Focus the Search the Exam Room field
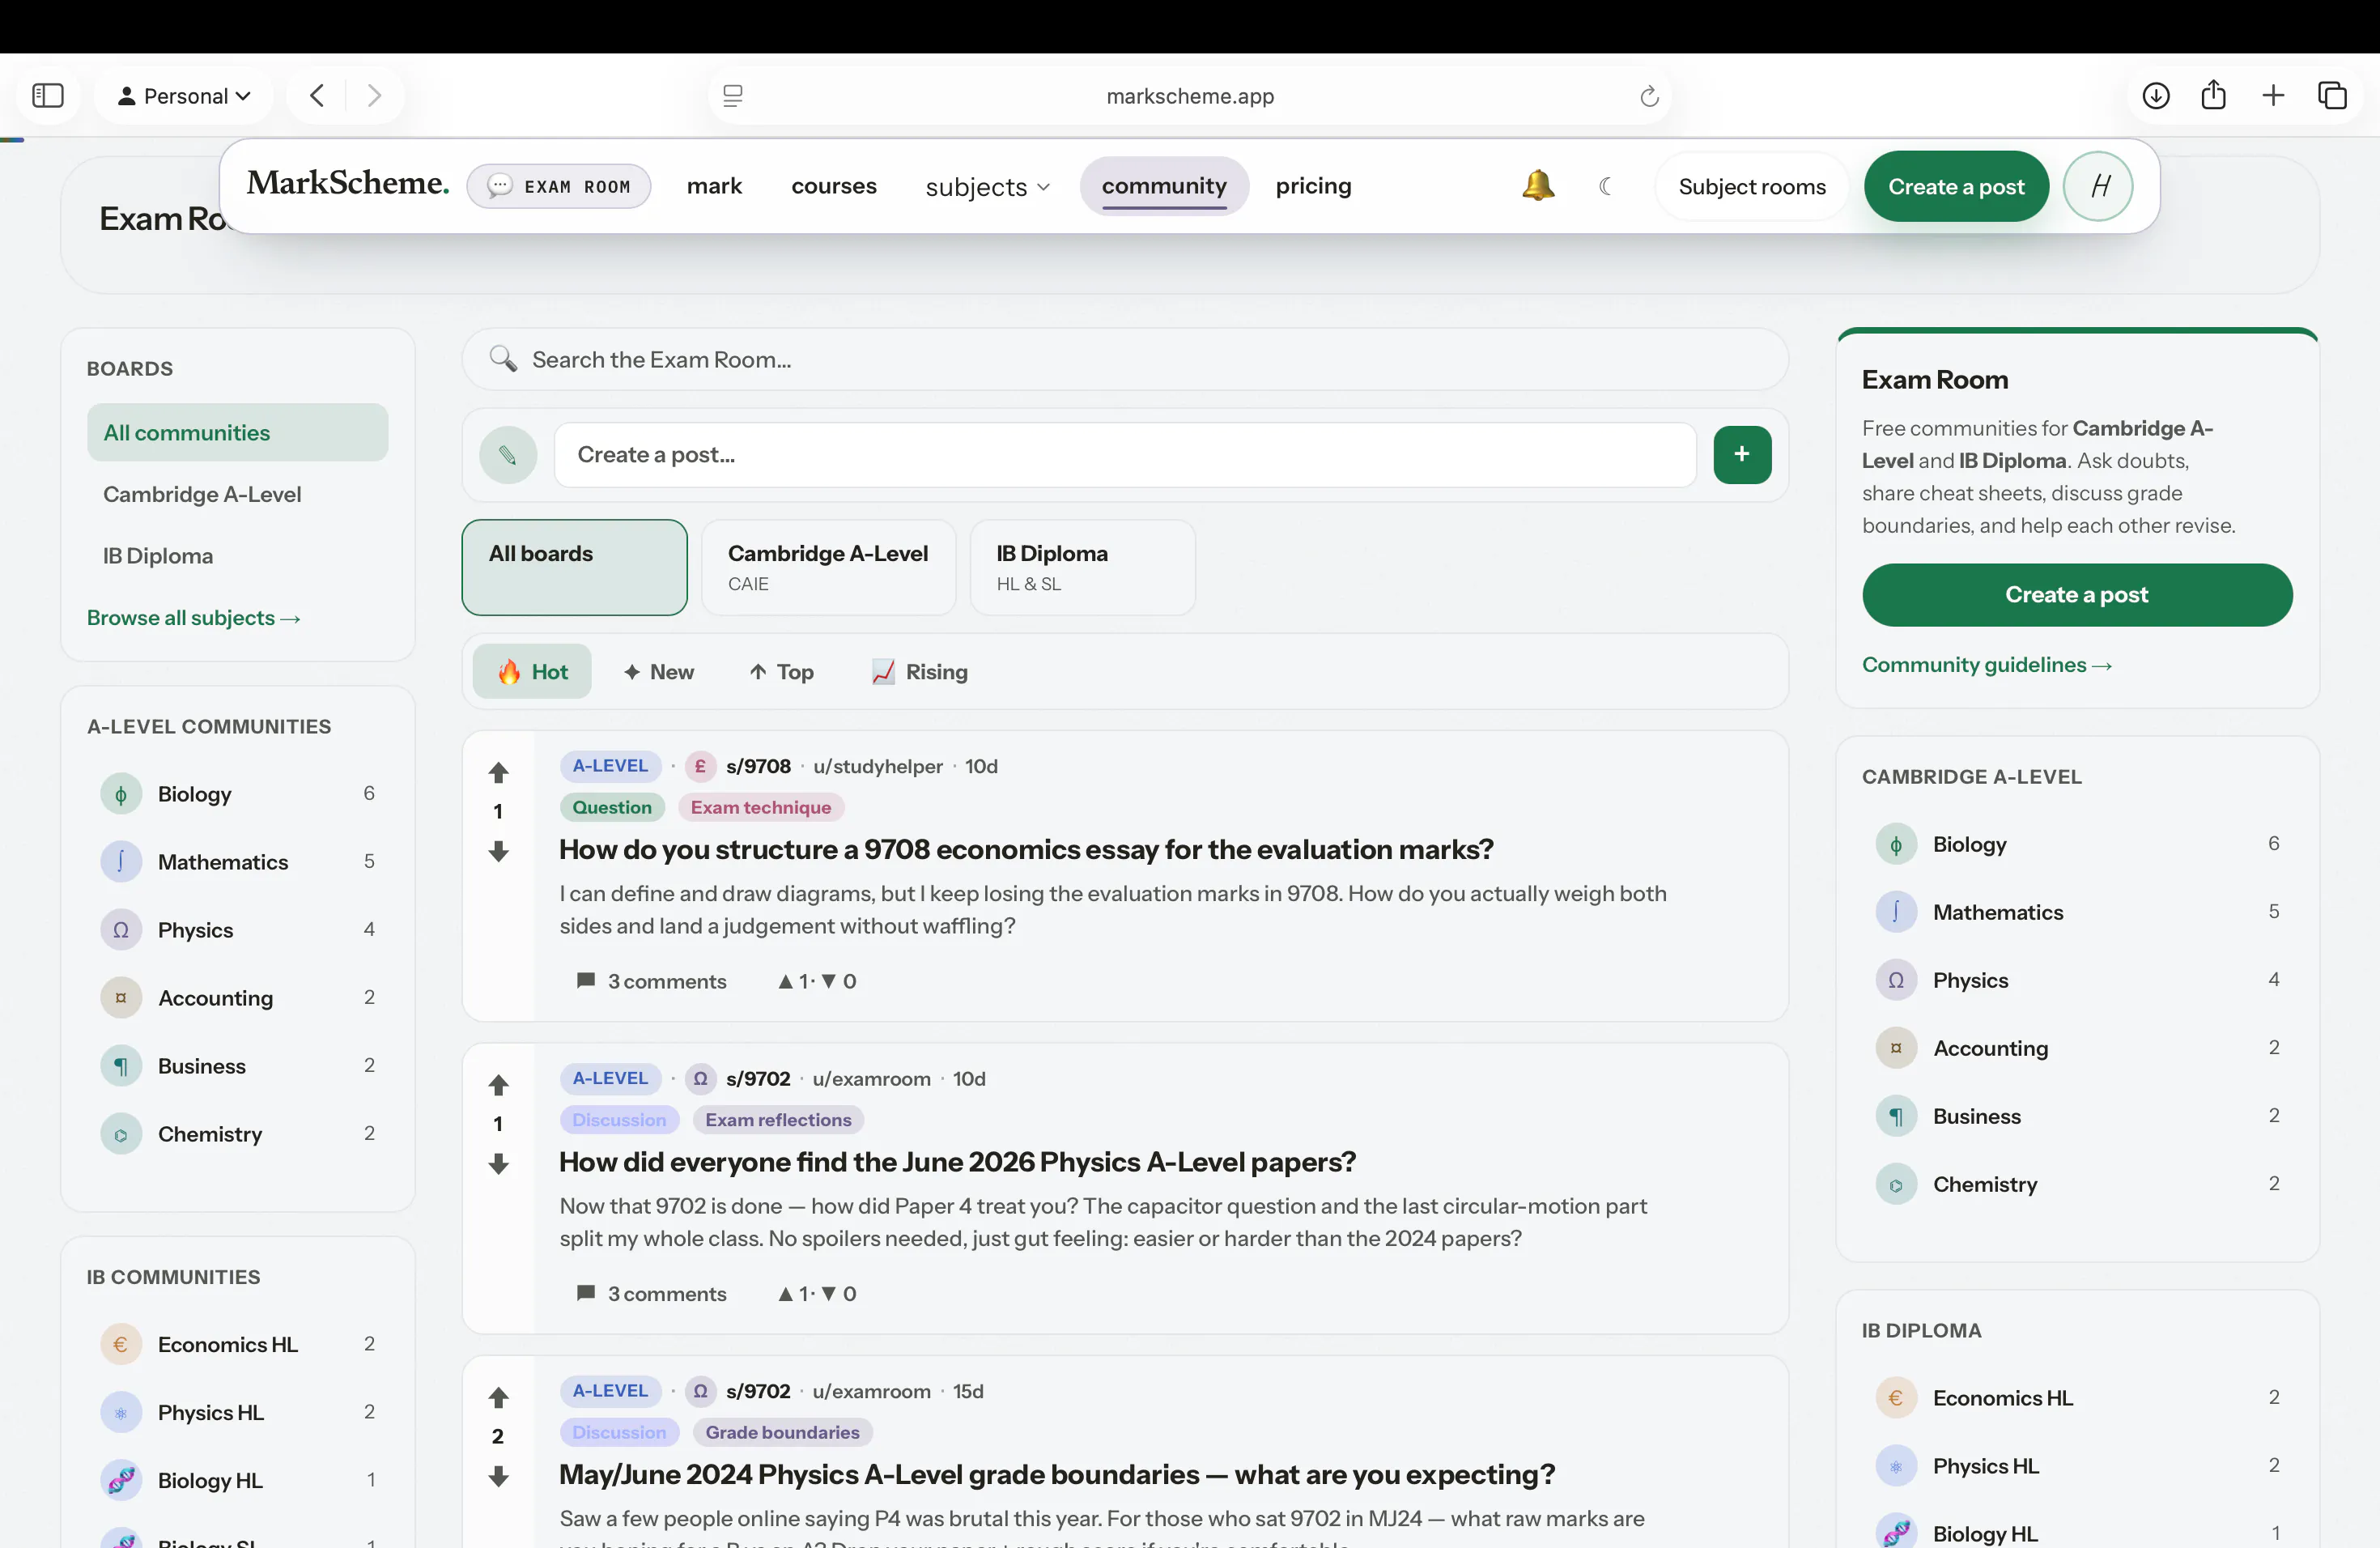This screenshot has height=1548, width=2380. click(x=1124, y=359)
